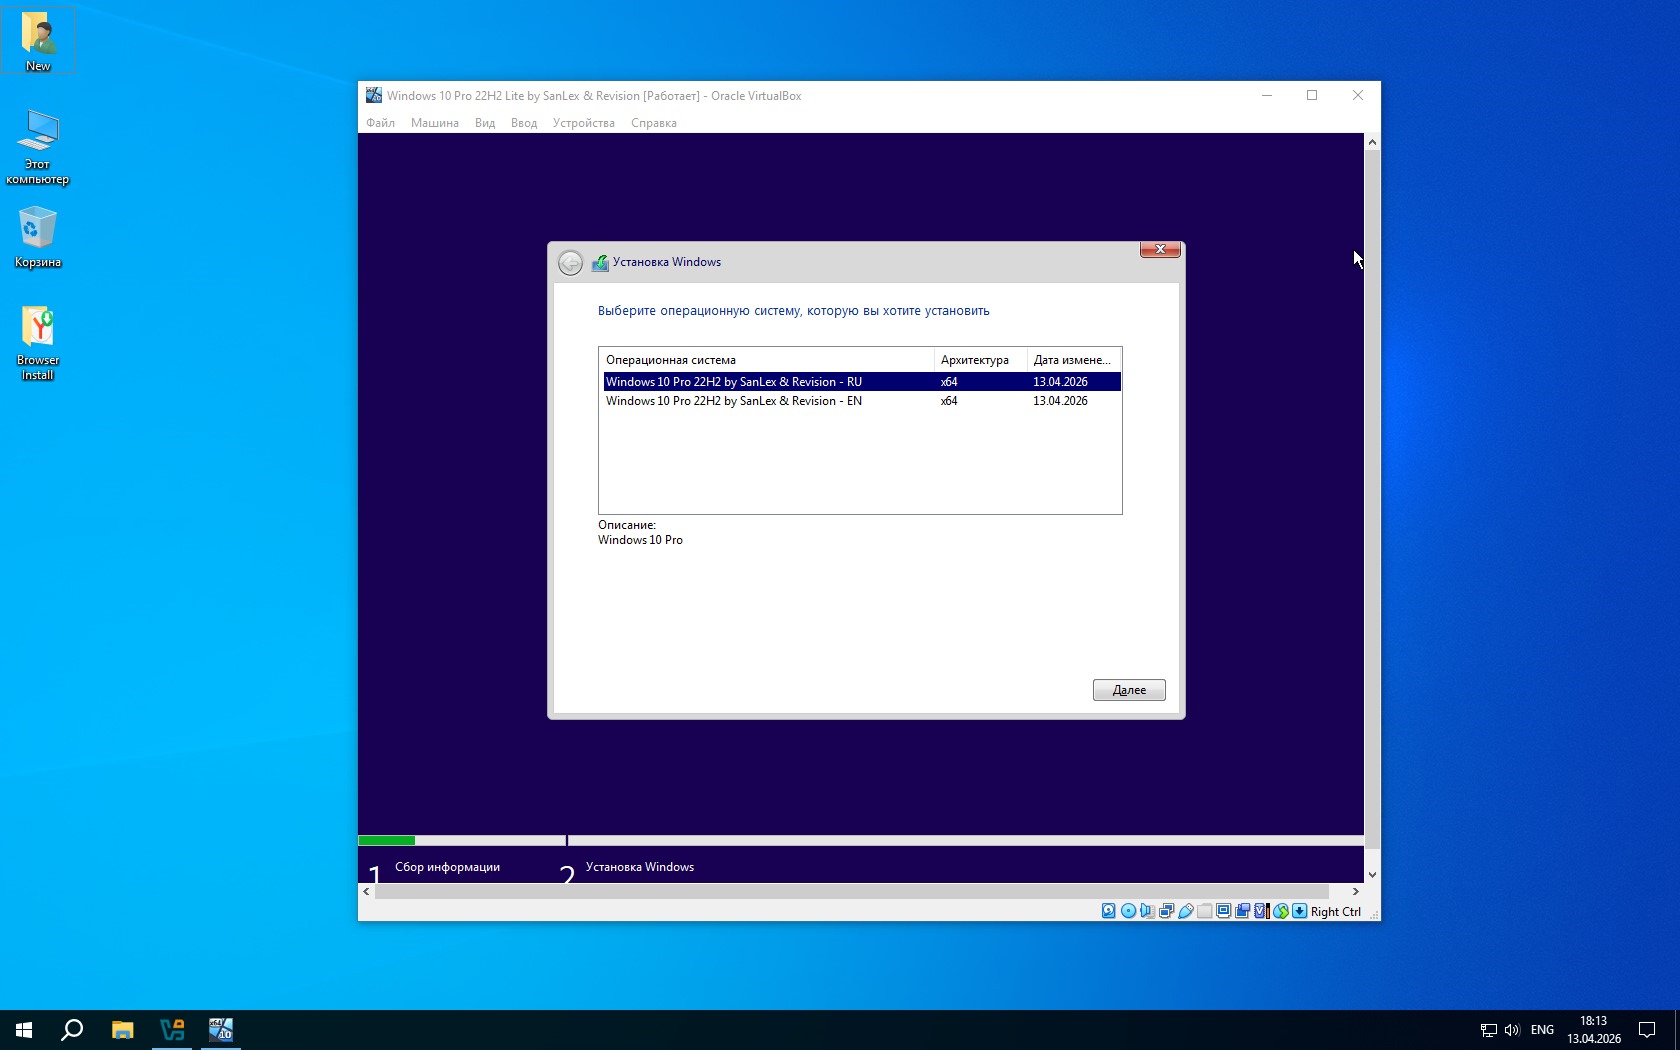The height and width of the screenshot is (1050, 1680).
Task: Close the Установка Windows dialog
Action: tap(1160, 249)
